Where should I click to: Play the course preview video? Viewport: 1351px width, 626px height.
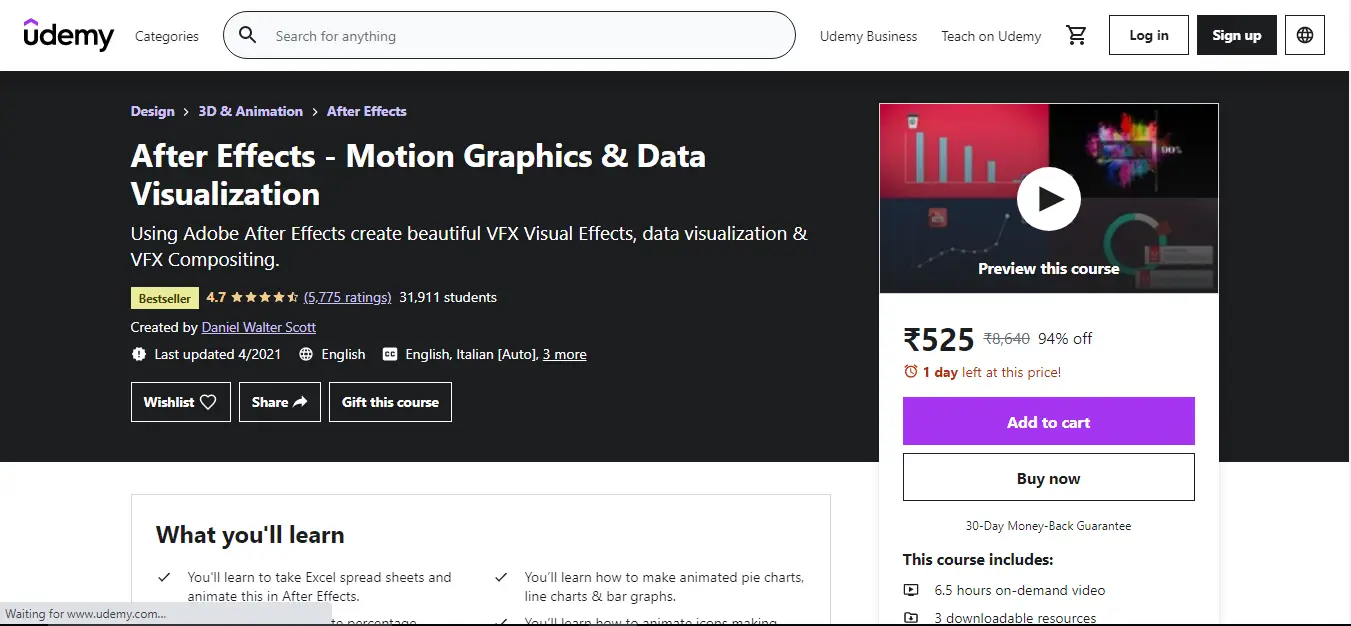[1048, 198]
